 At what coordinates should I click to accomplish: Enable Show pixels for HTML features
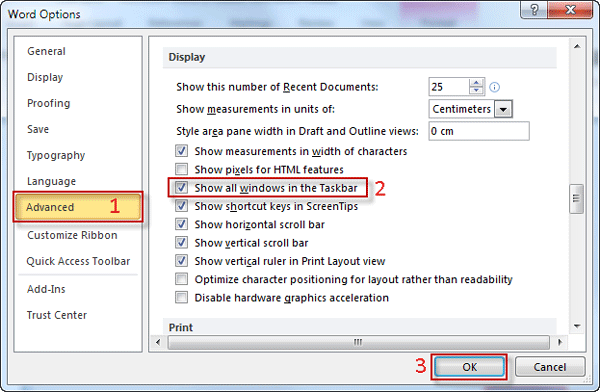181,169
